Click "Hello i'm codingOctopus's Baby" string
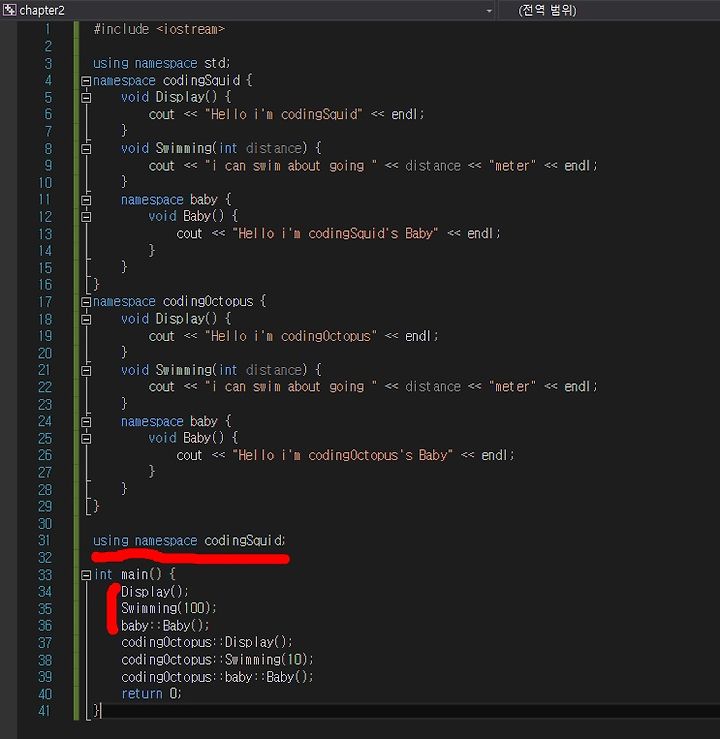This screenshot has width=720, height=739. 342,456
